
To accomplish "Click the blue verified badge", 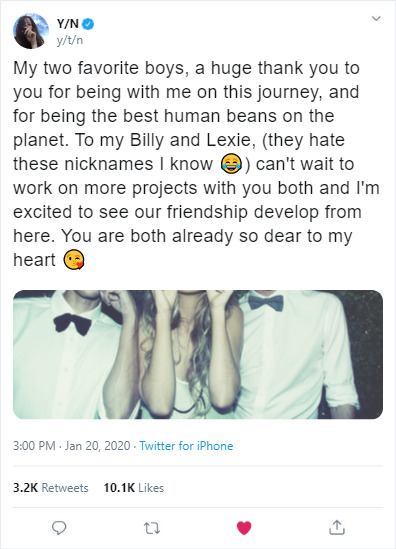I will tap(88, 24).
